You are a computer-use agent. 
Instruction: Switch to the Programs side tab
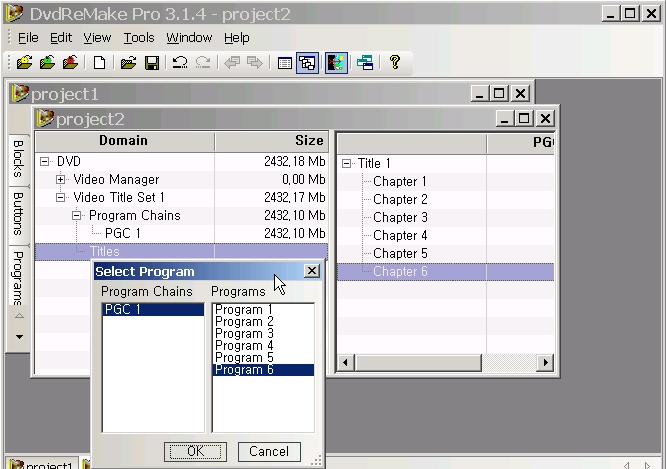coord(19,277)
